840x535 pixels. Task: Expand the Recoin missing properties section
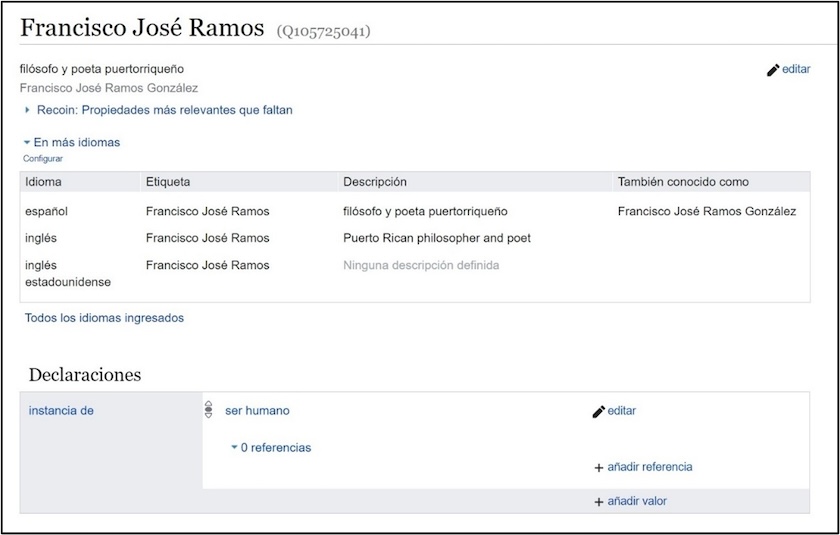28,110
